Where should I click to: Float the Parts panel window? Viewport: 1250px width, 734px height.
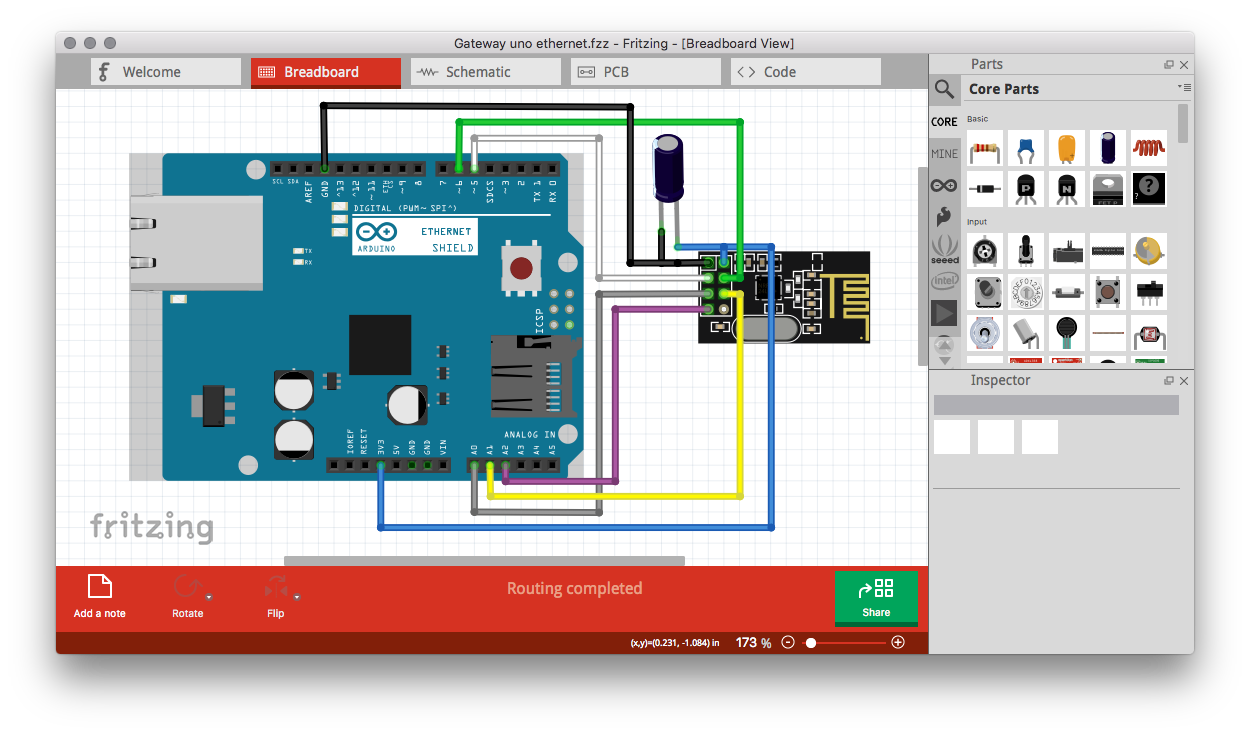tap(1169, 65)
